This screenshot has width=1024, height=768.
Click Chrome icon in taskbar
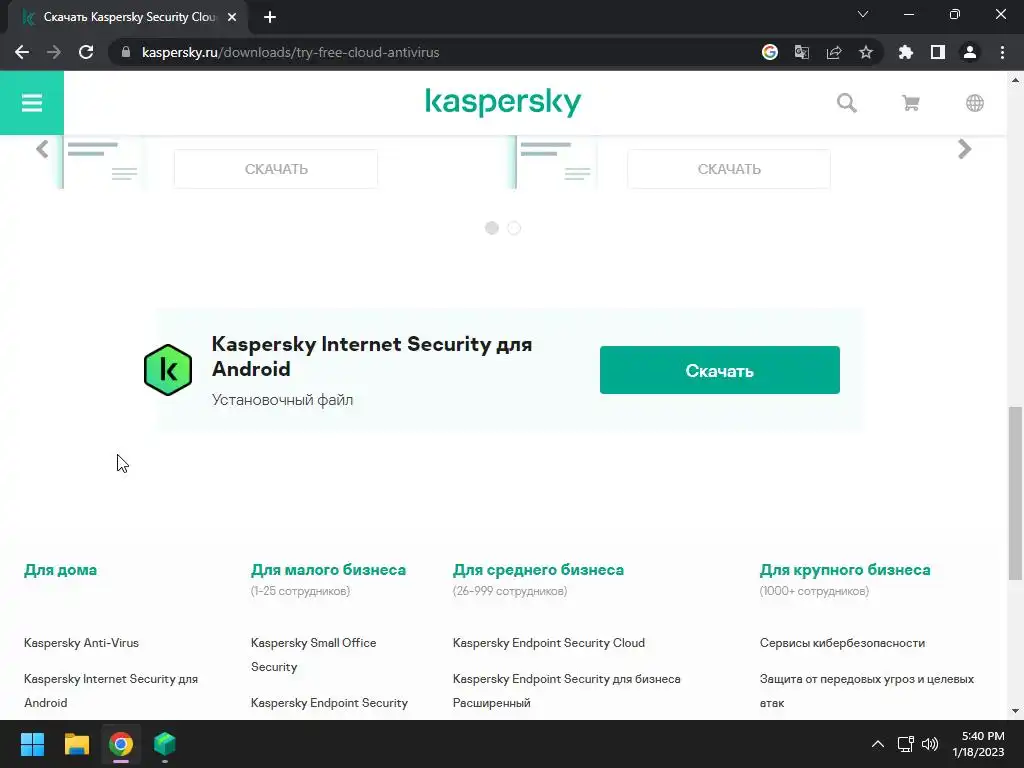coord(121,744)
